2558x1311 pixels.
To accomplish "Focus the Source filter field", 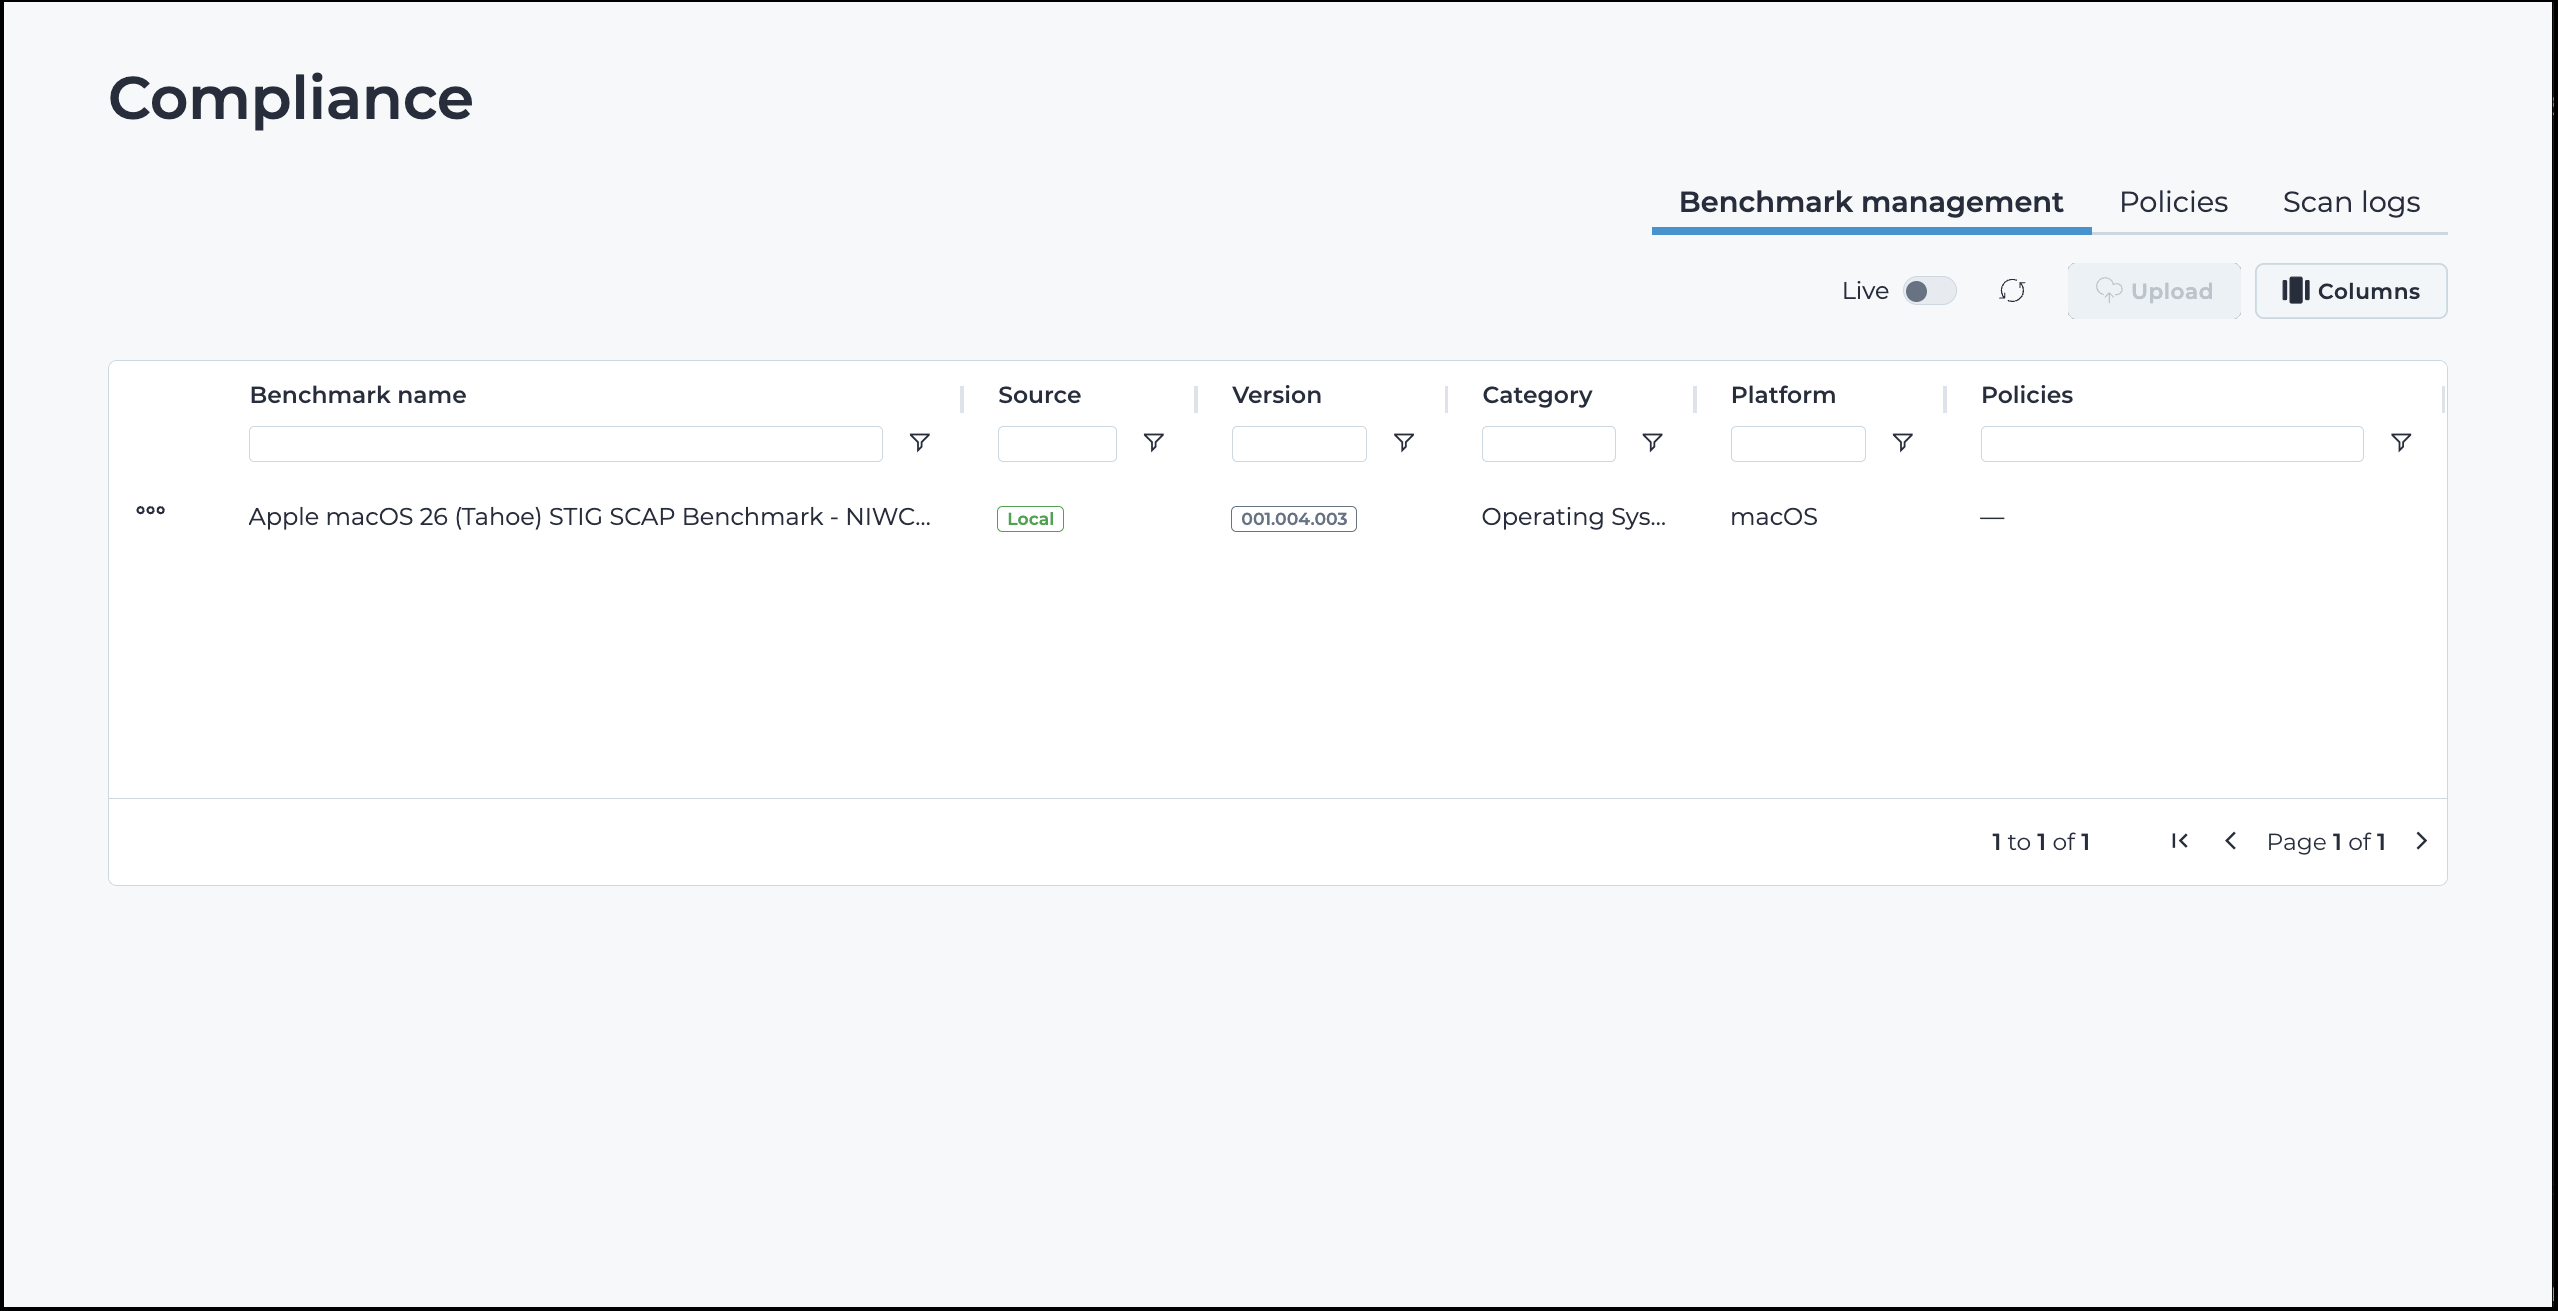I will [1057, 444].
